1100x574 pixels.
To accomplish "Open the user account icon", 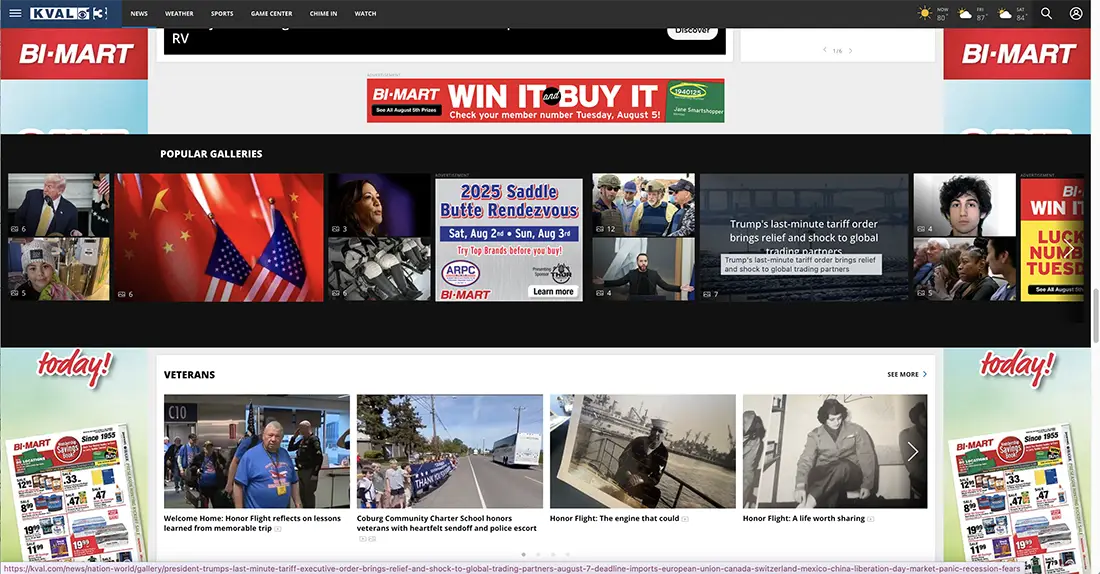I will (x=1075, y=13).
